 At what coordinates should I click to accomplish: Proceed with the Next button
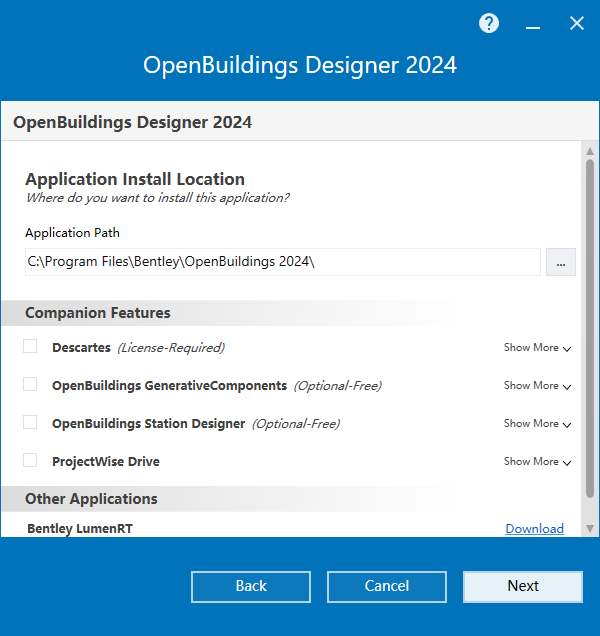pyautogui.click(x=523, y=587)
